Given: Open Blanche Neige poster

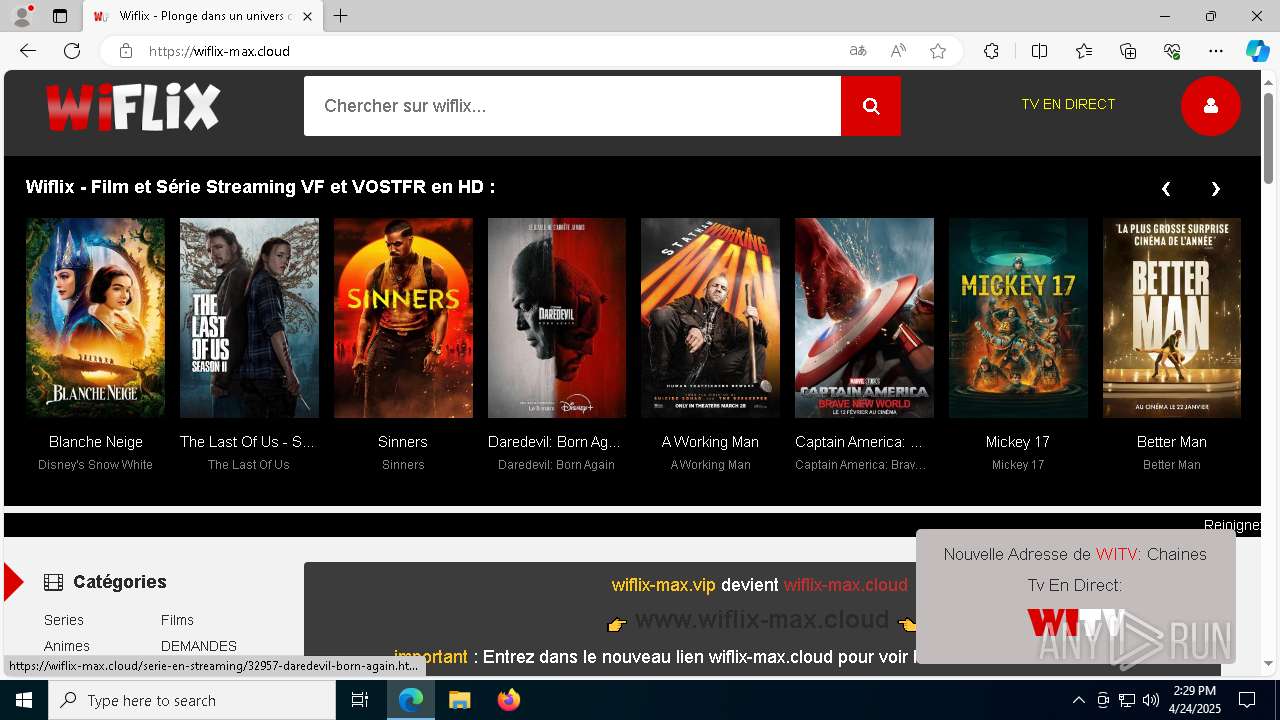Looking at the screenshot, I should 95,318.
